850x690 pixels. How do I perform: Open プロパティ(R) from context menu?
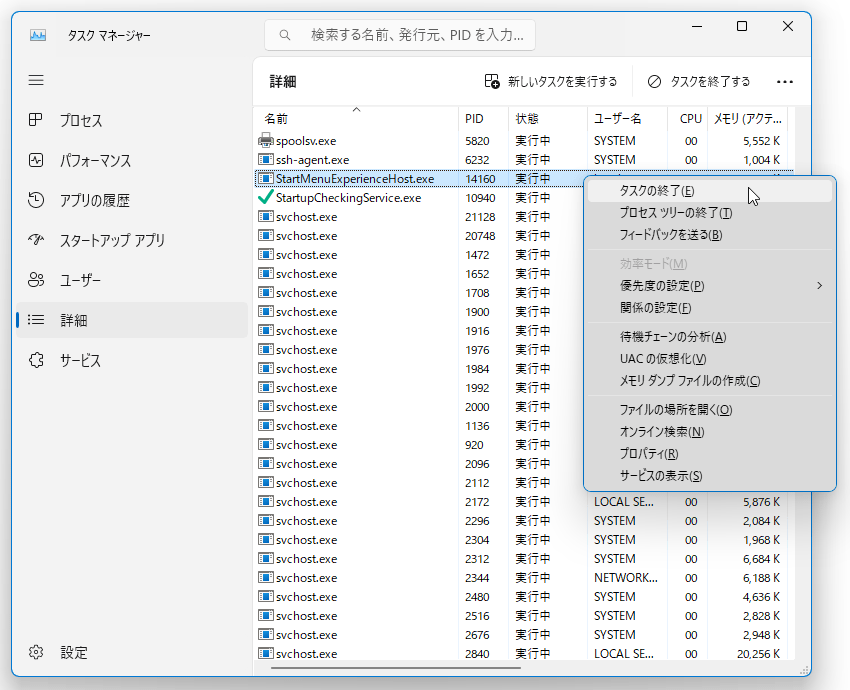point(710,454)
